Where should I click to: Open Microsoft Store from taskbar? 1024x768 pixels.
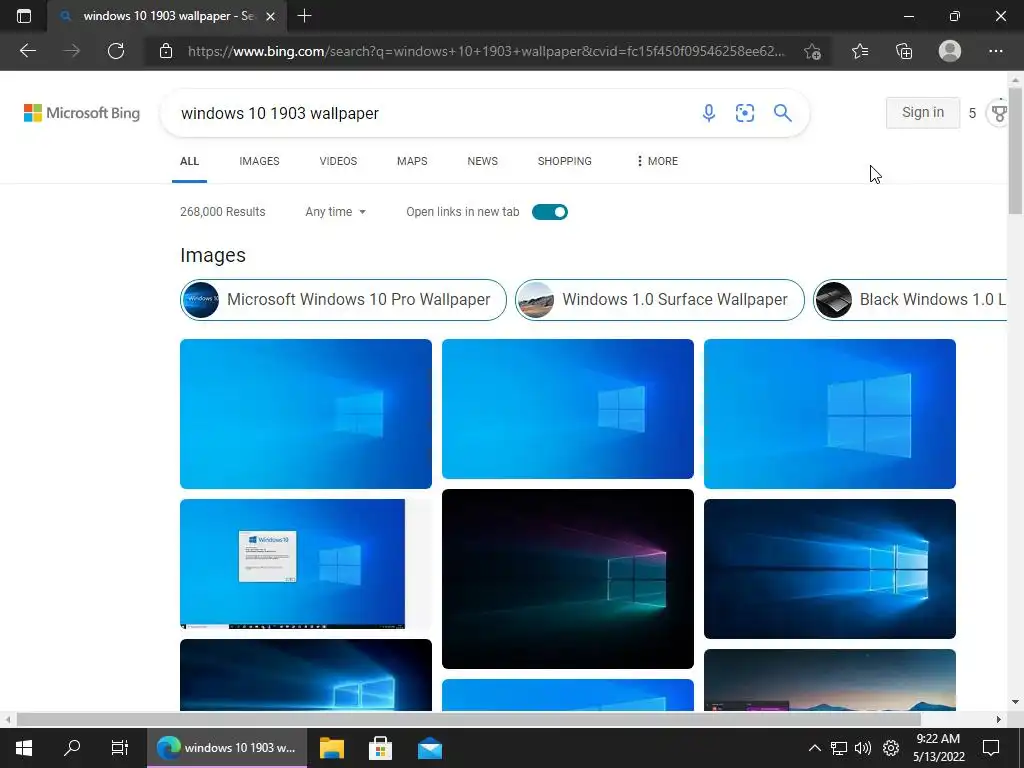point(381,748)
